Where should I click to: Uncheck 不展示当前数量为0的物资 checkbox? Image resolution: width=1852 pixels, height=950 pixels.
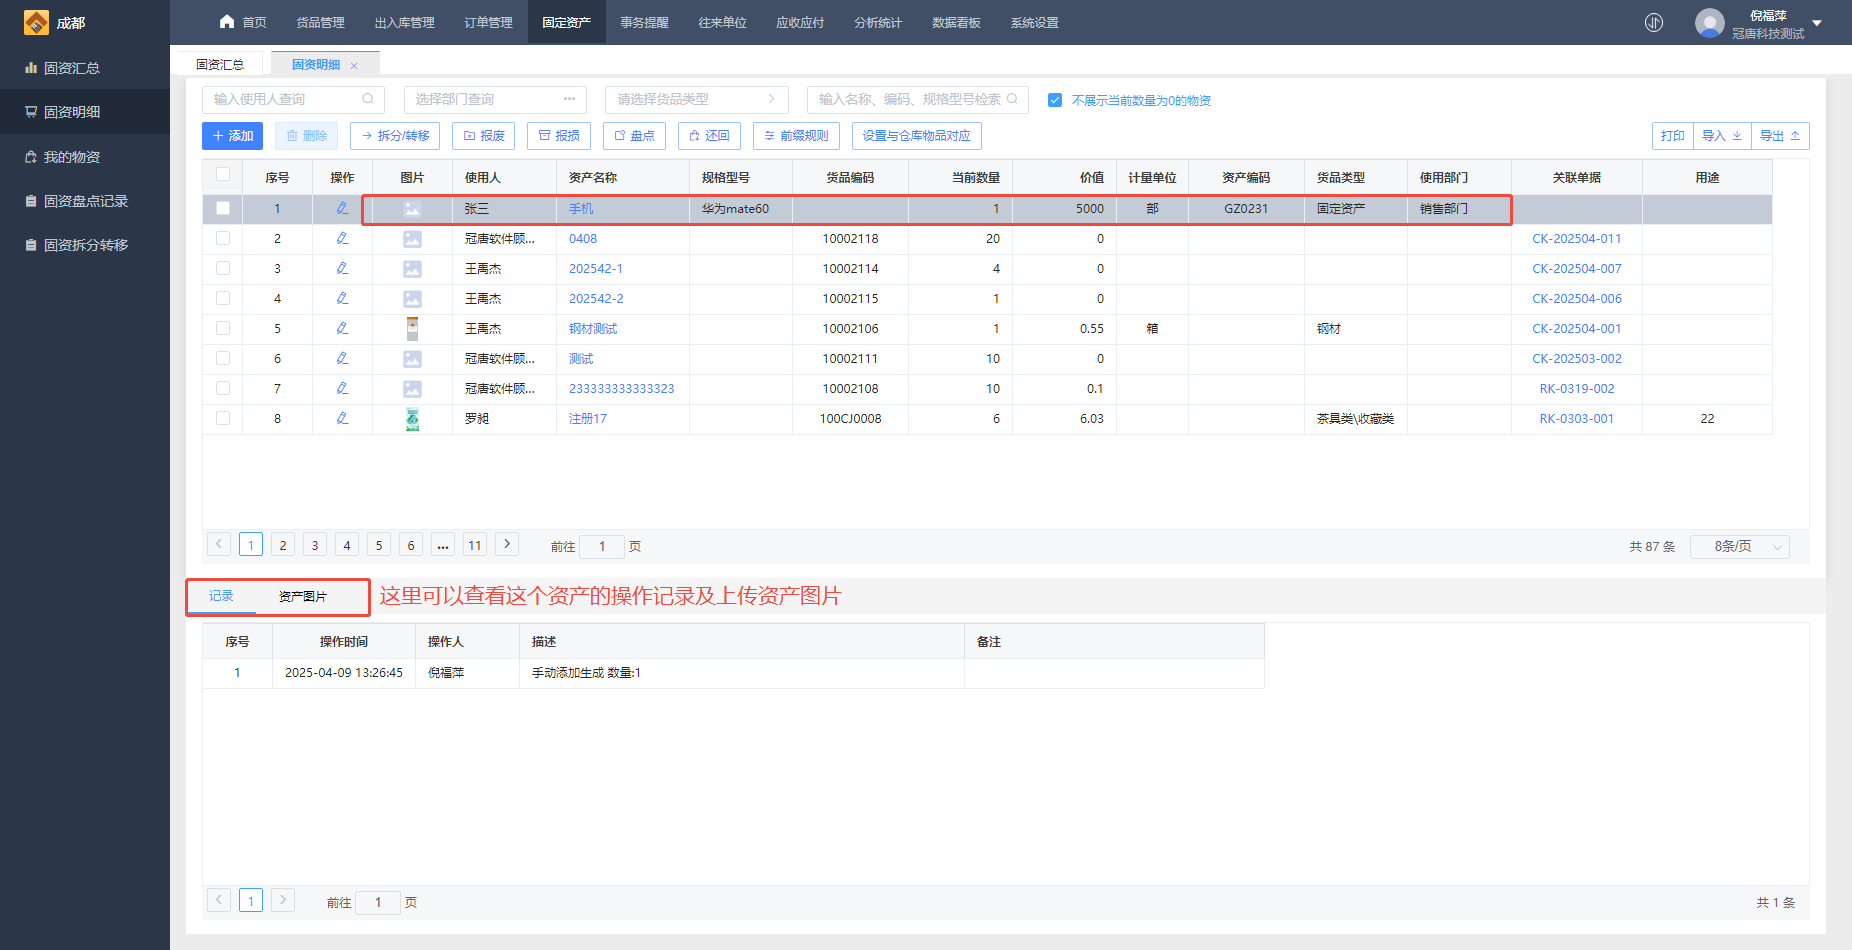click(x=1055, y=100)
